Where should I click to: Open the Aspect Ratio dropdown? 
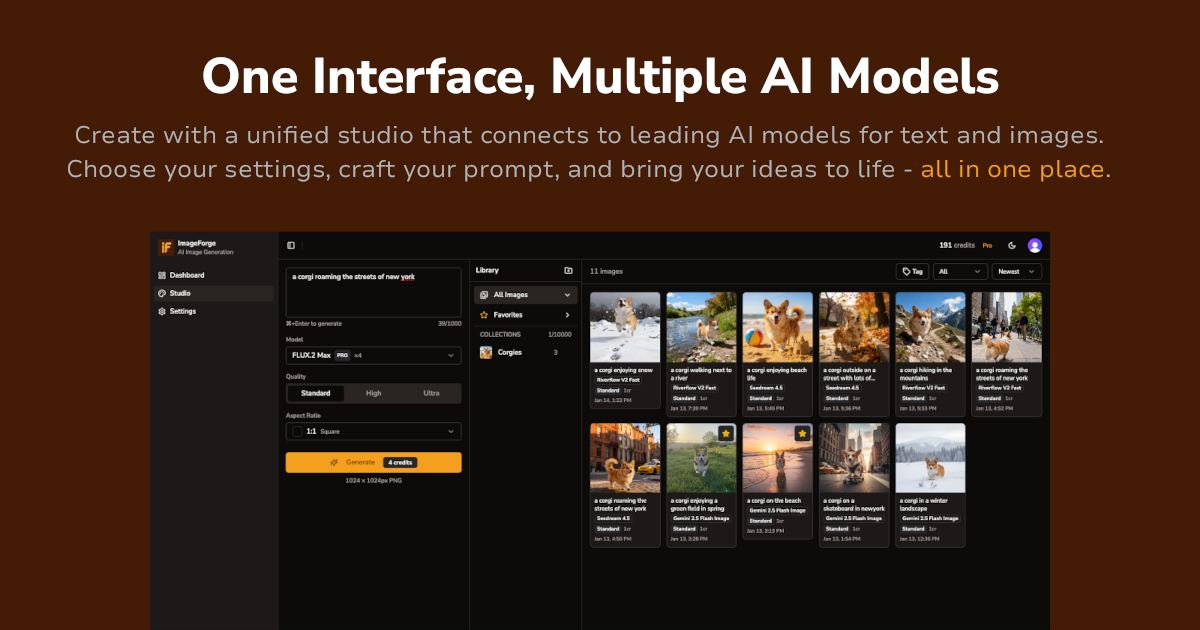pos(373,430)
